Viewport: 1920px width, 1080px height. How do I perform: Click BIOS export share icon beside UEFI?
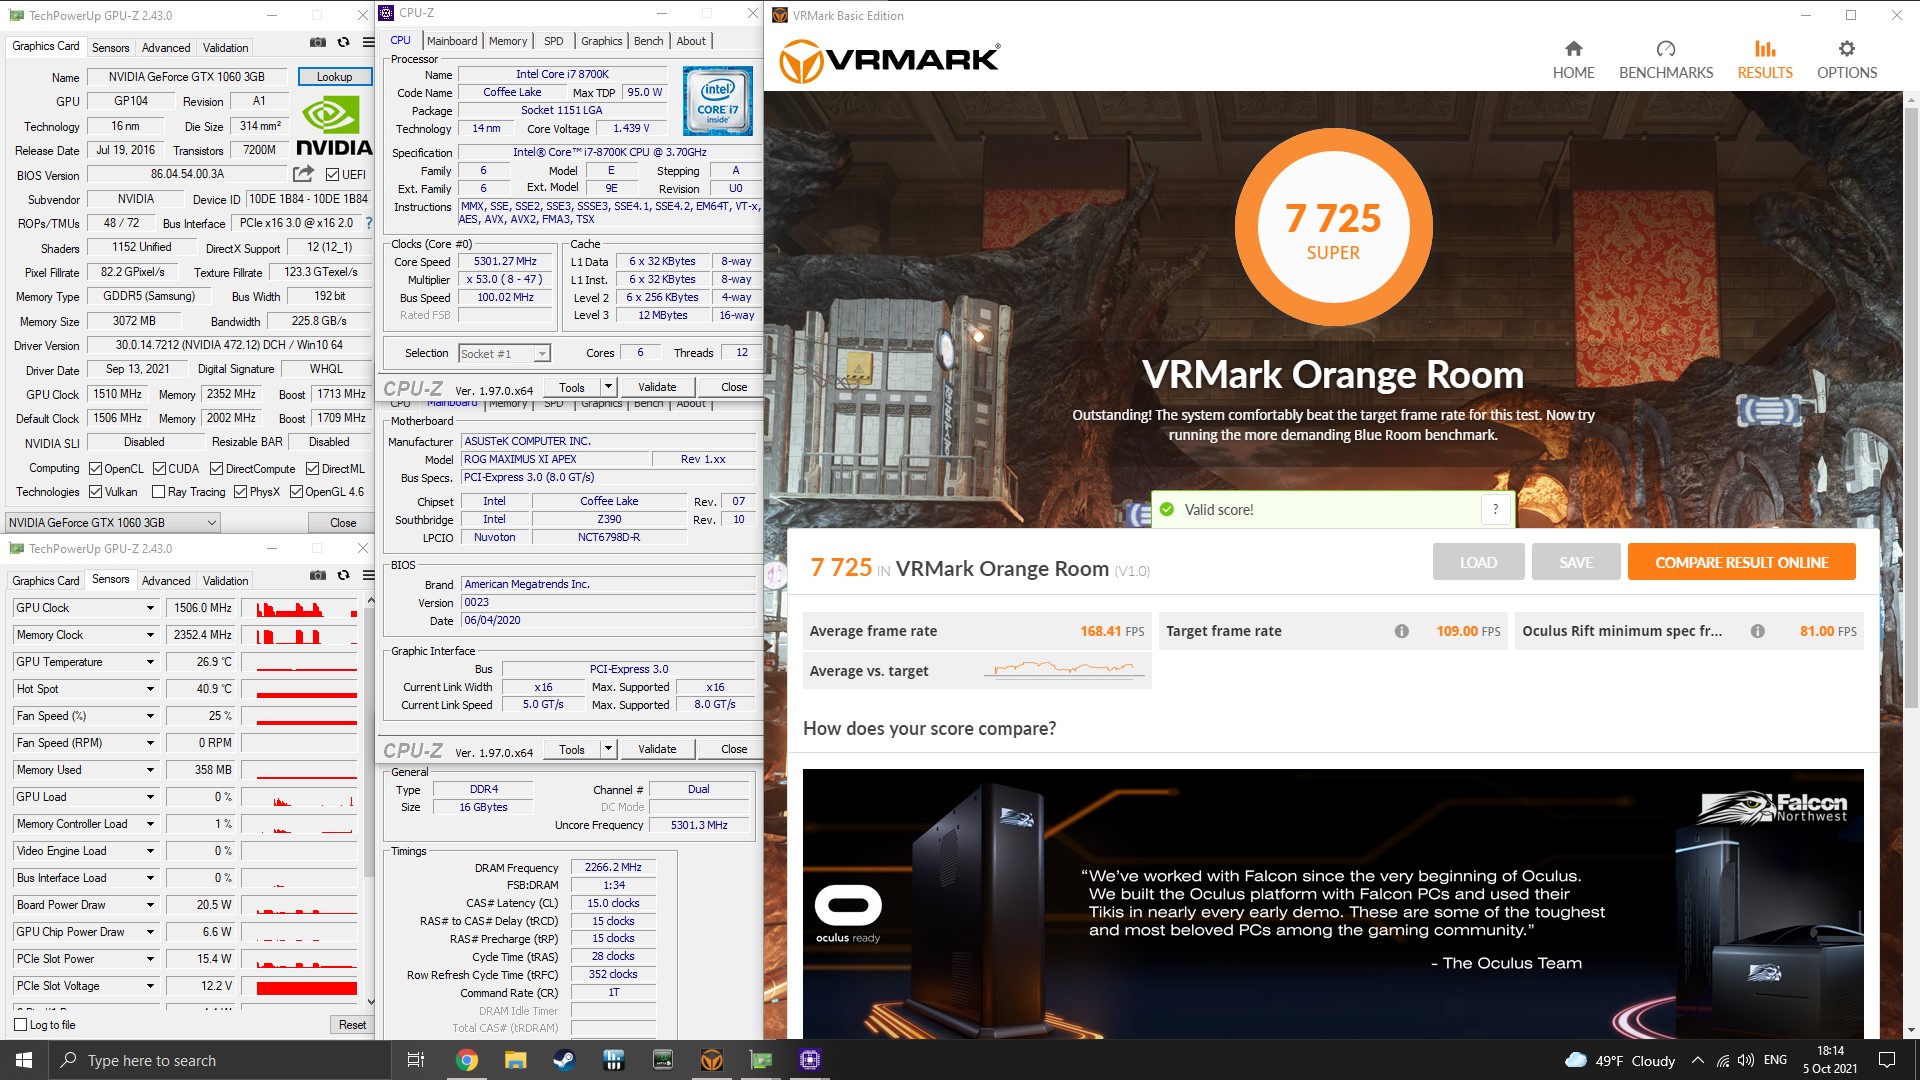(304, 174)
